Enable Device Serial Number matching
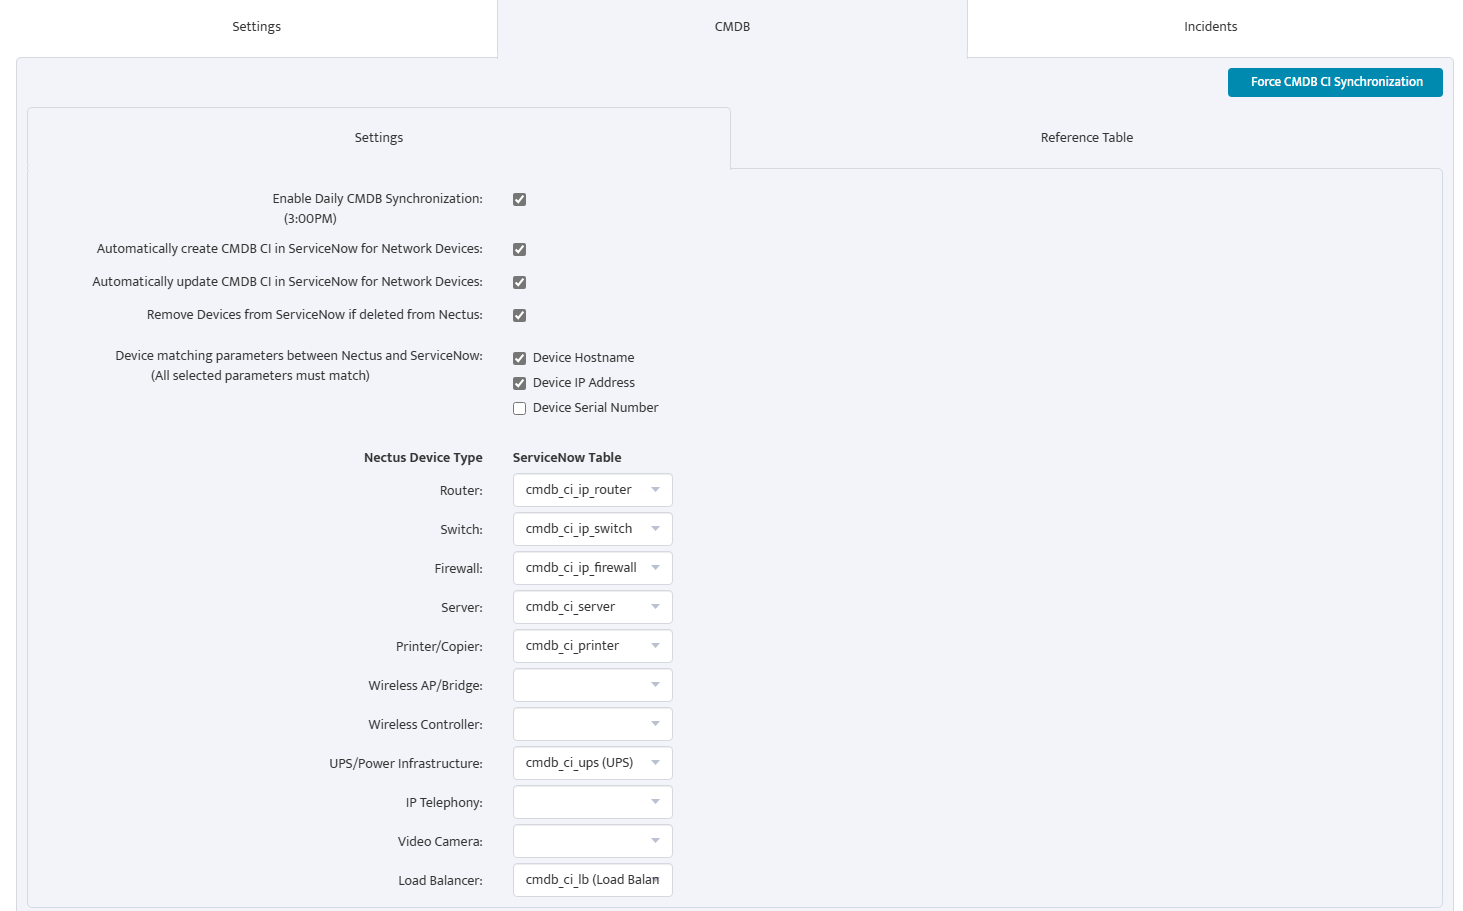Image resolution: width=1463 pixels, height=911 pixels. [520, 409]
